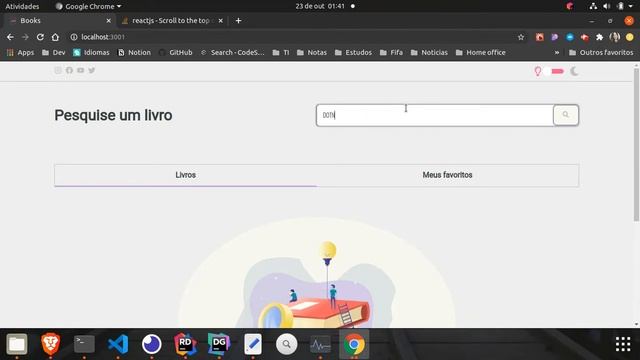Bookmark this page with the star
The width and height of the screenshot is (640, 360).
point(521,37)
